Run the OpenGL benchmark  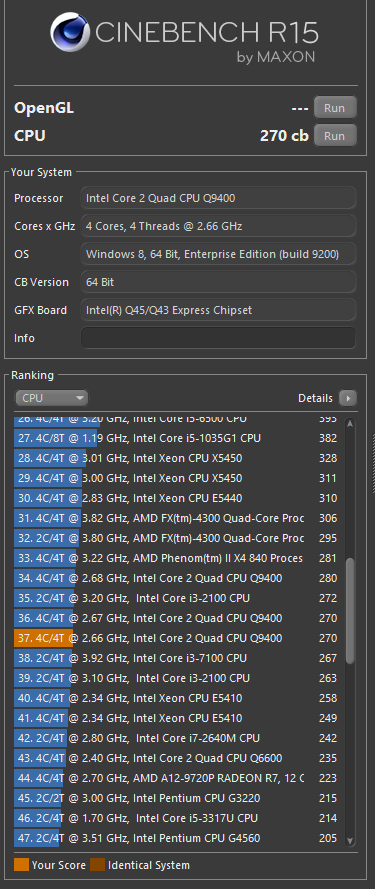coord(335,108)
